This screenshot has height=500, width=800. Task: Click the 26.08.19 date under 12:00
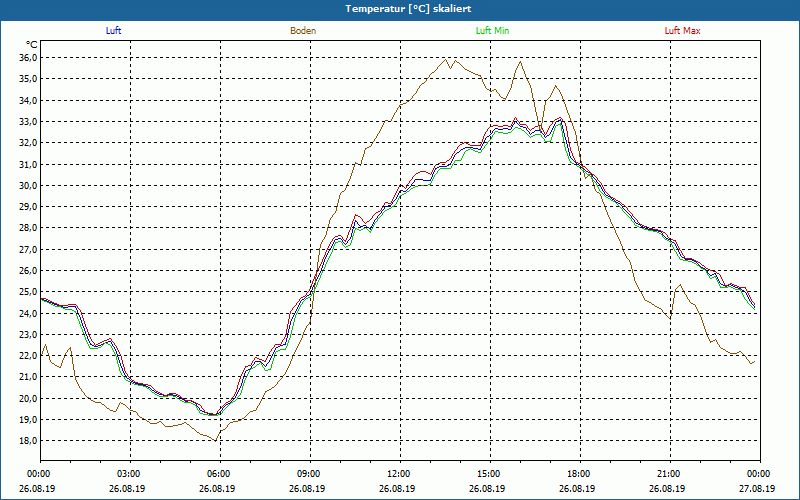(x=397, y=488)
